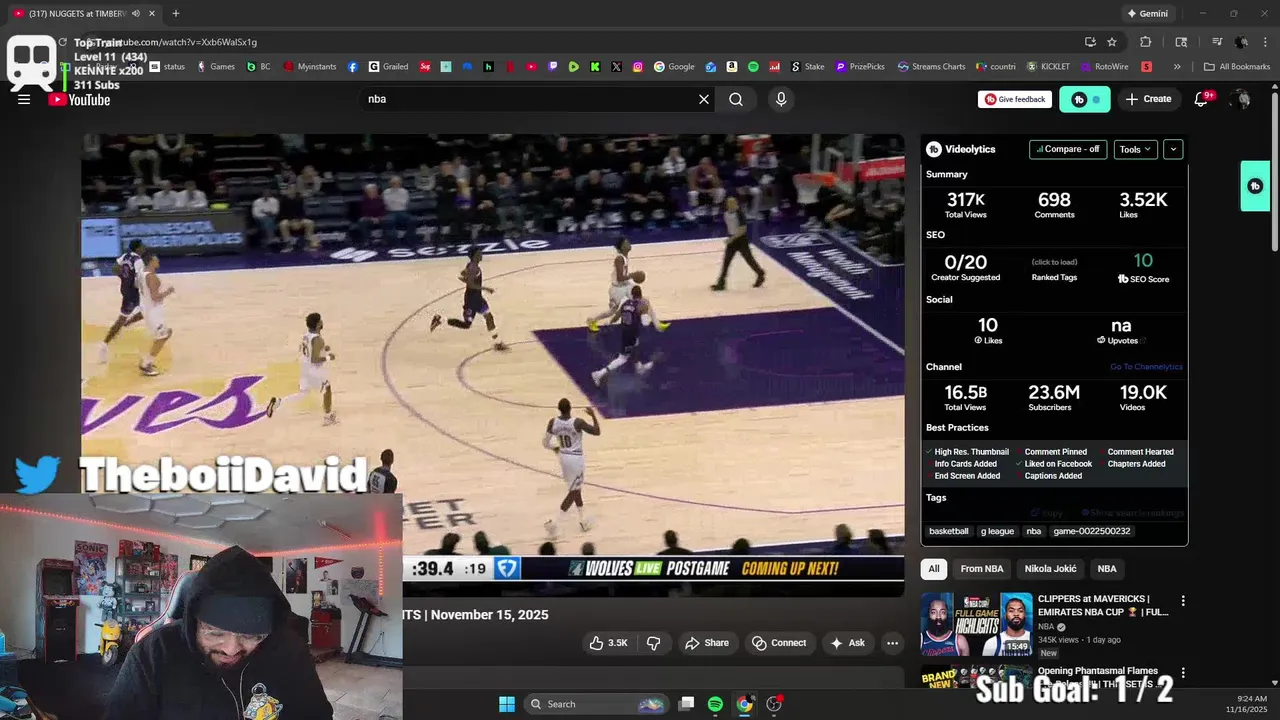
Task: Open the PrizePicks bookmark
Action: tap(859, 67)
